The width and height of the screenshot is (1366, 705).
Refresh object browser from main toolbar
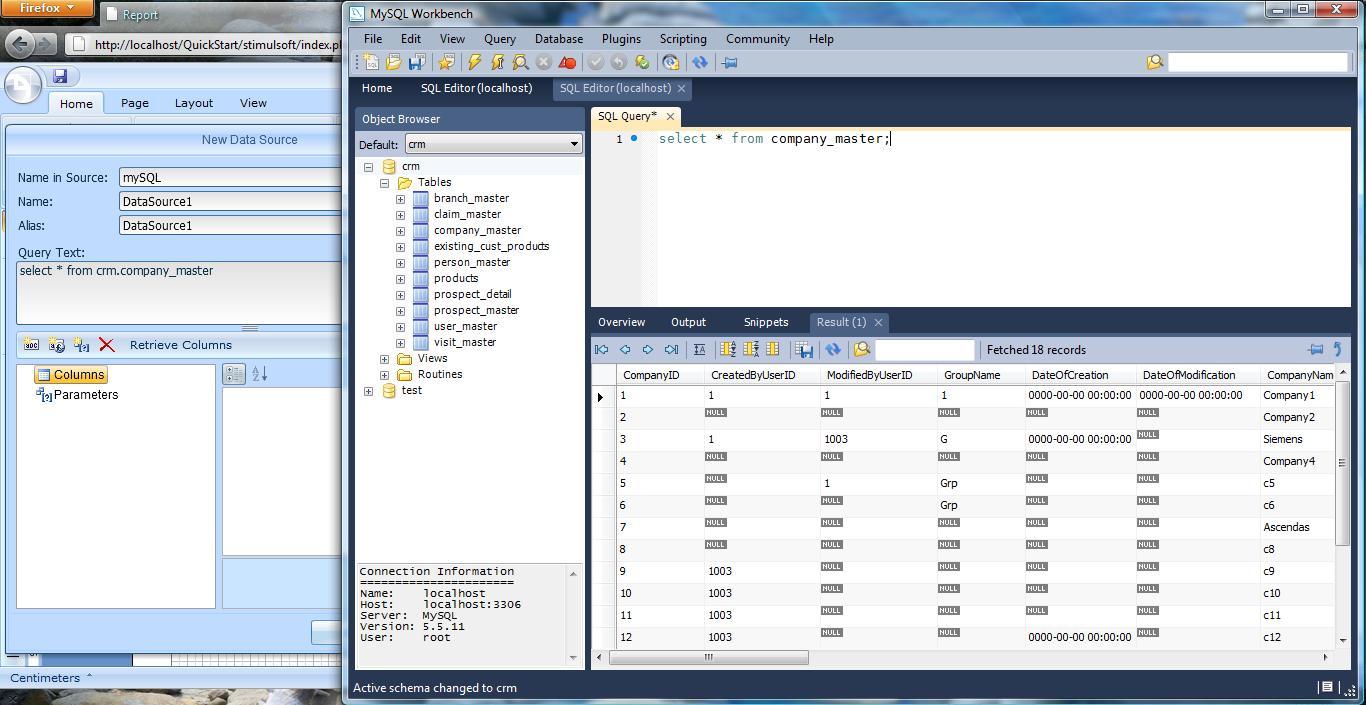700,62
